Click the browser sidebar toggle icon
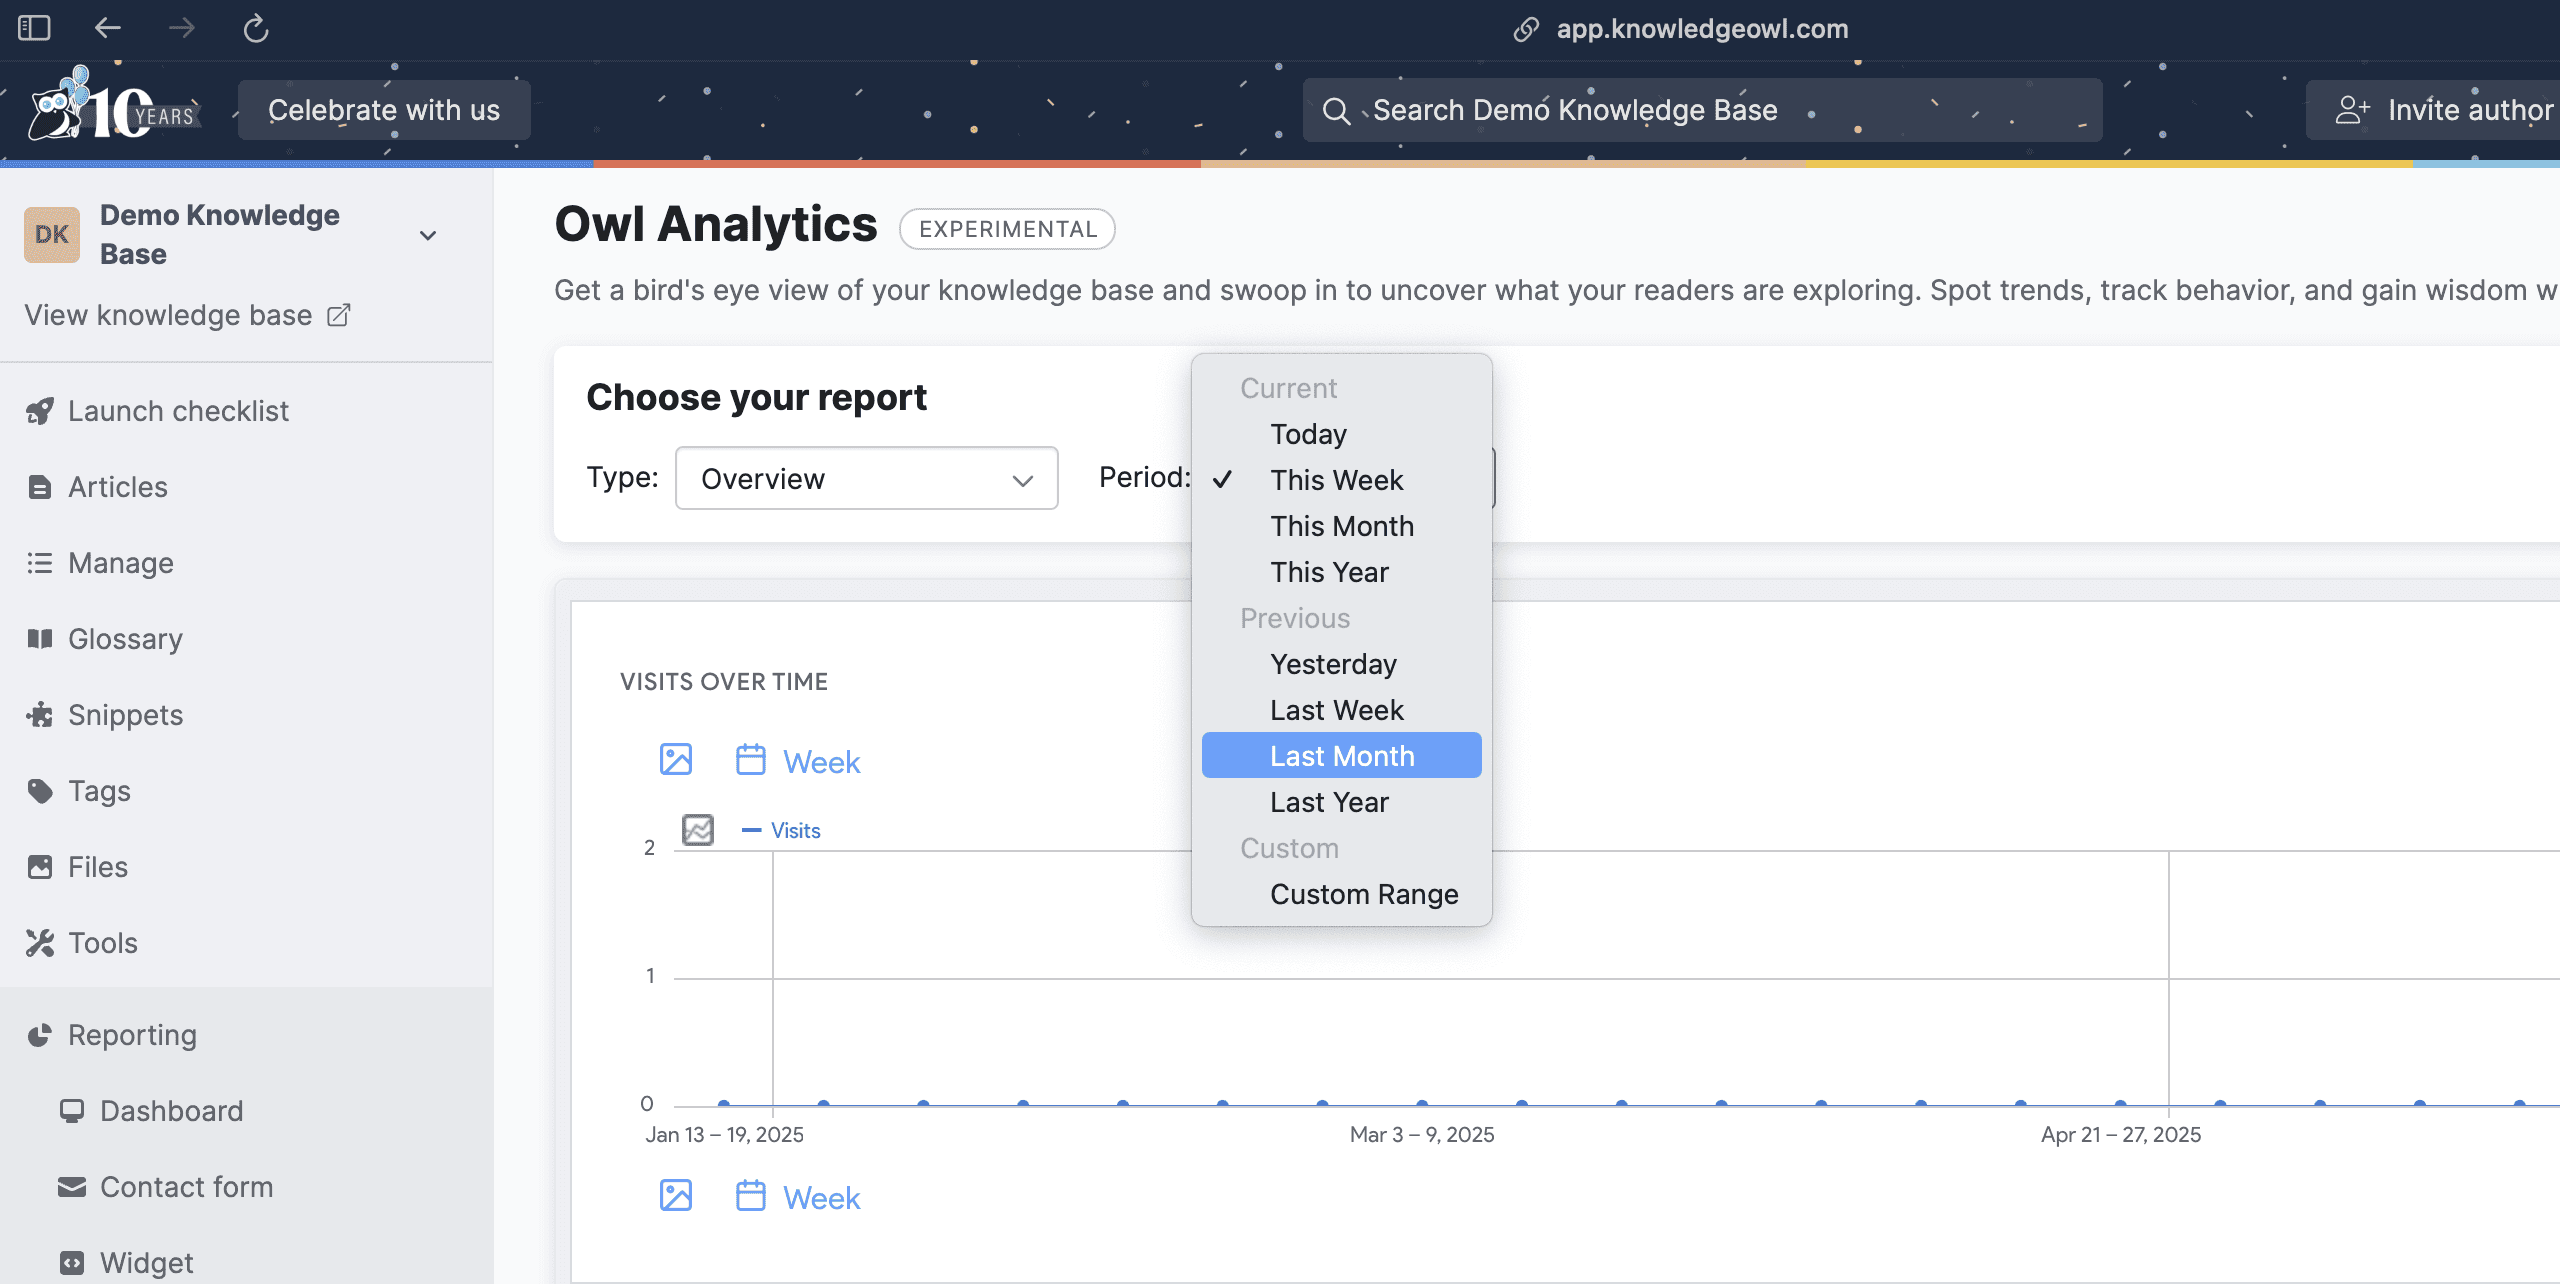2560x1284 pixels. tap(34, 28)
